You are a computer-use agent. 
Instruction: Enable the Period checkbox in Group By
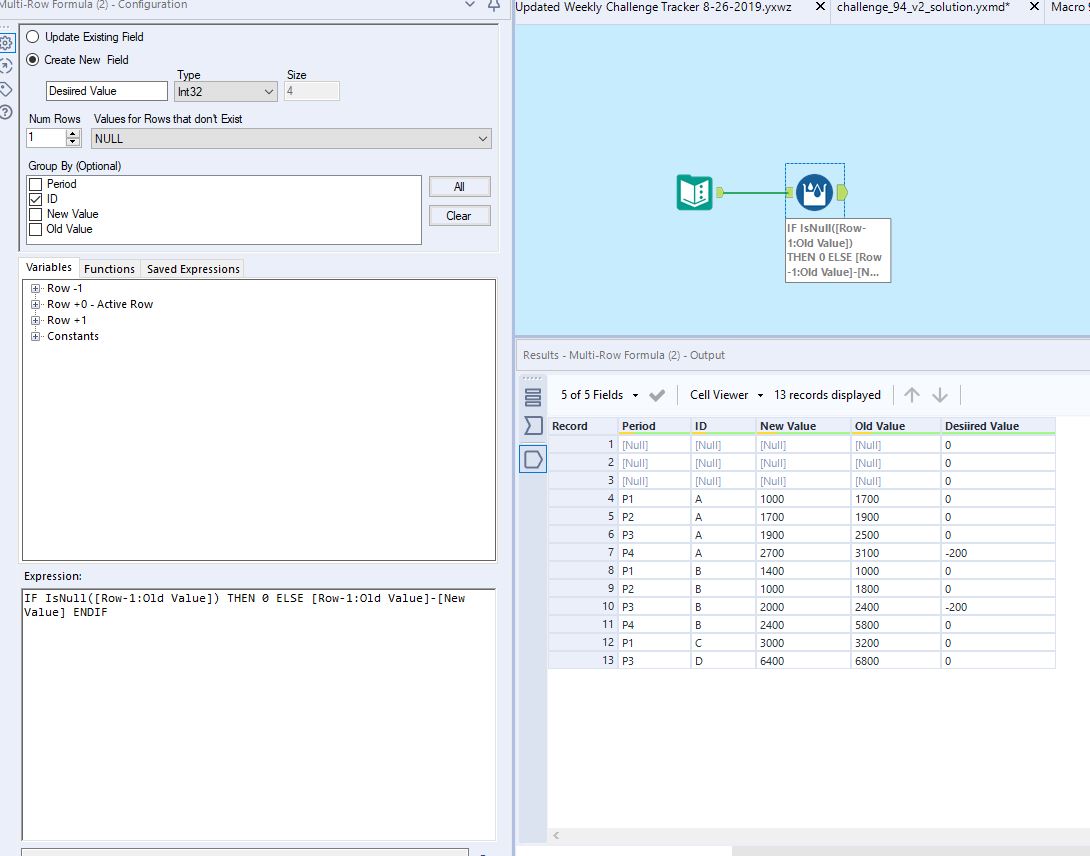pyautogui.click(x=38, y=183)
